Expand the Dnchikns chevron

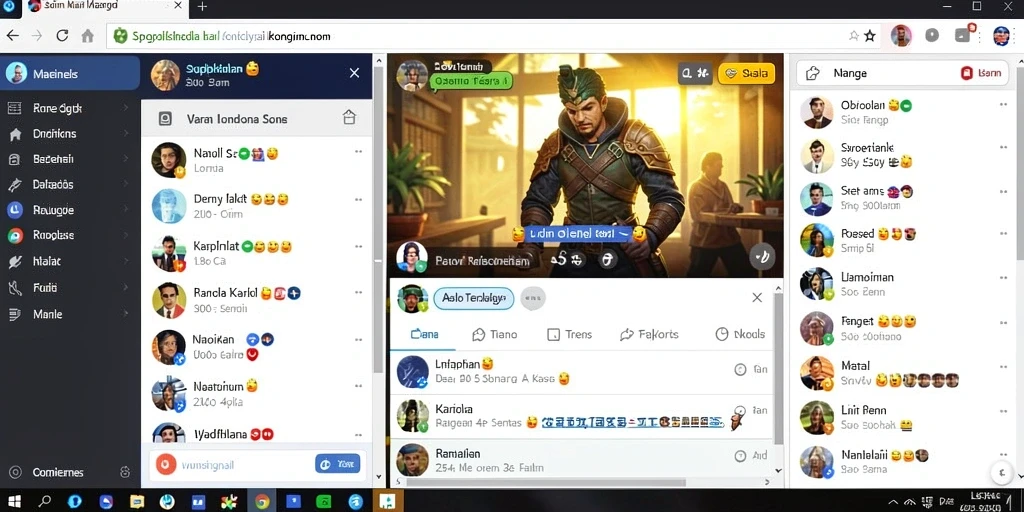(x=125, y=134)
